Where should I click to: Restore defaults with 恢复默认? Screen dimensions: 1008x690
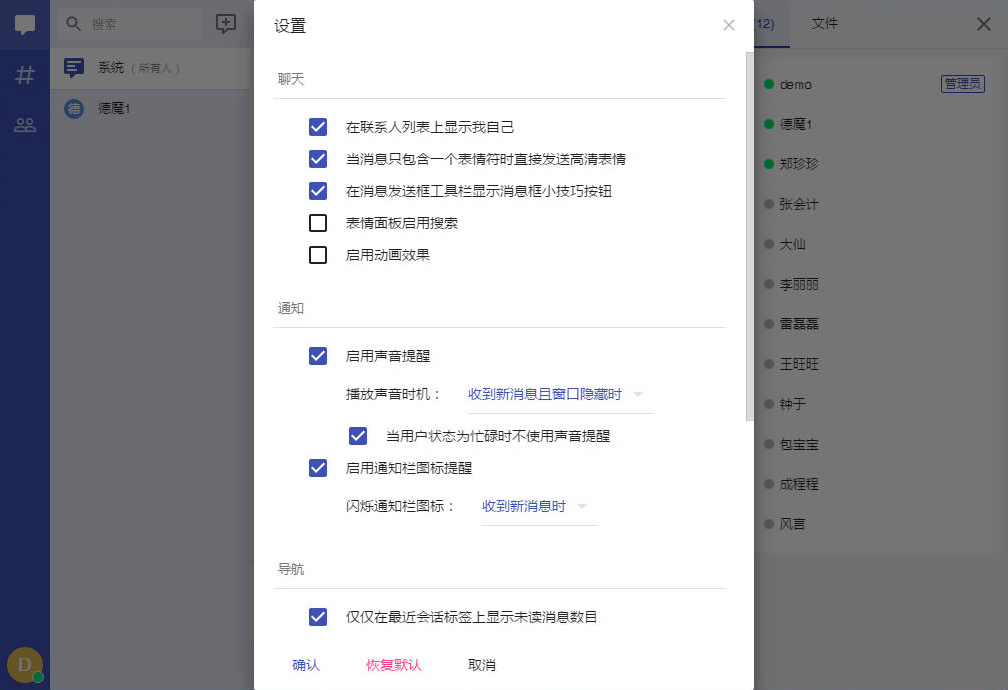tap(393, 664)
